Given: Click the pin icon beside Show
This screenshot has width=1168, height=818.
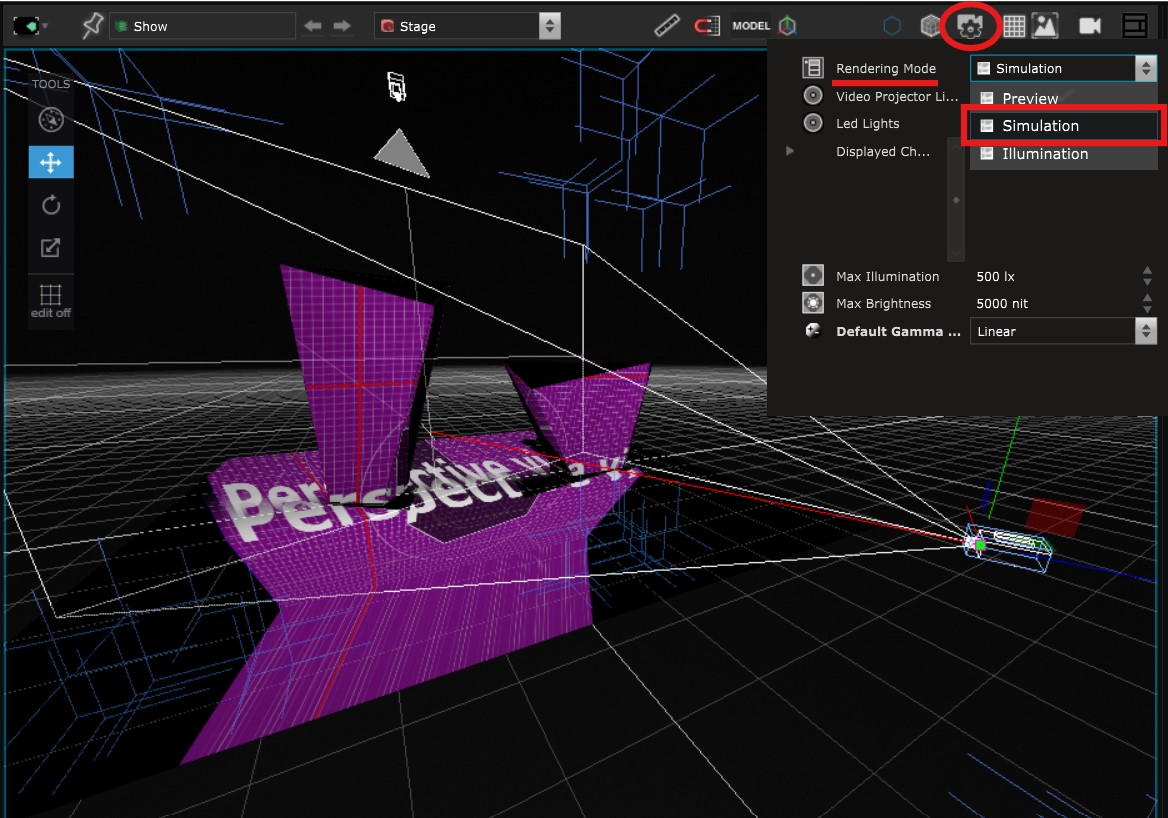Looking at the screenshot, I should click(92, 26).
